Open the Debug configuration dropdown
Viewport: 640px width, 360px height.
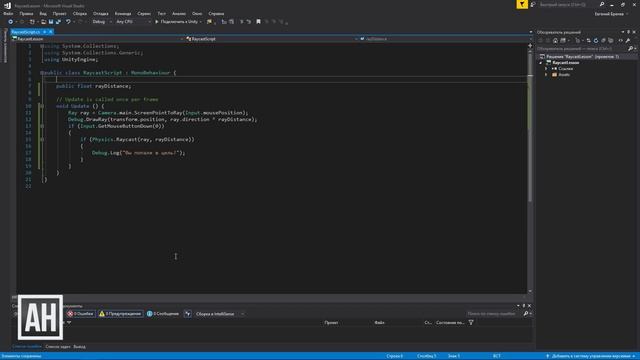[102, 22]
